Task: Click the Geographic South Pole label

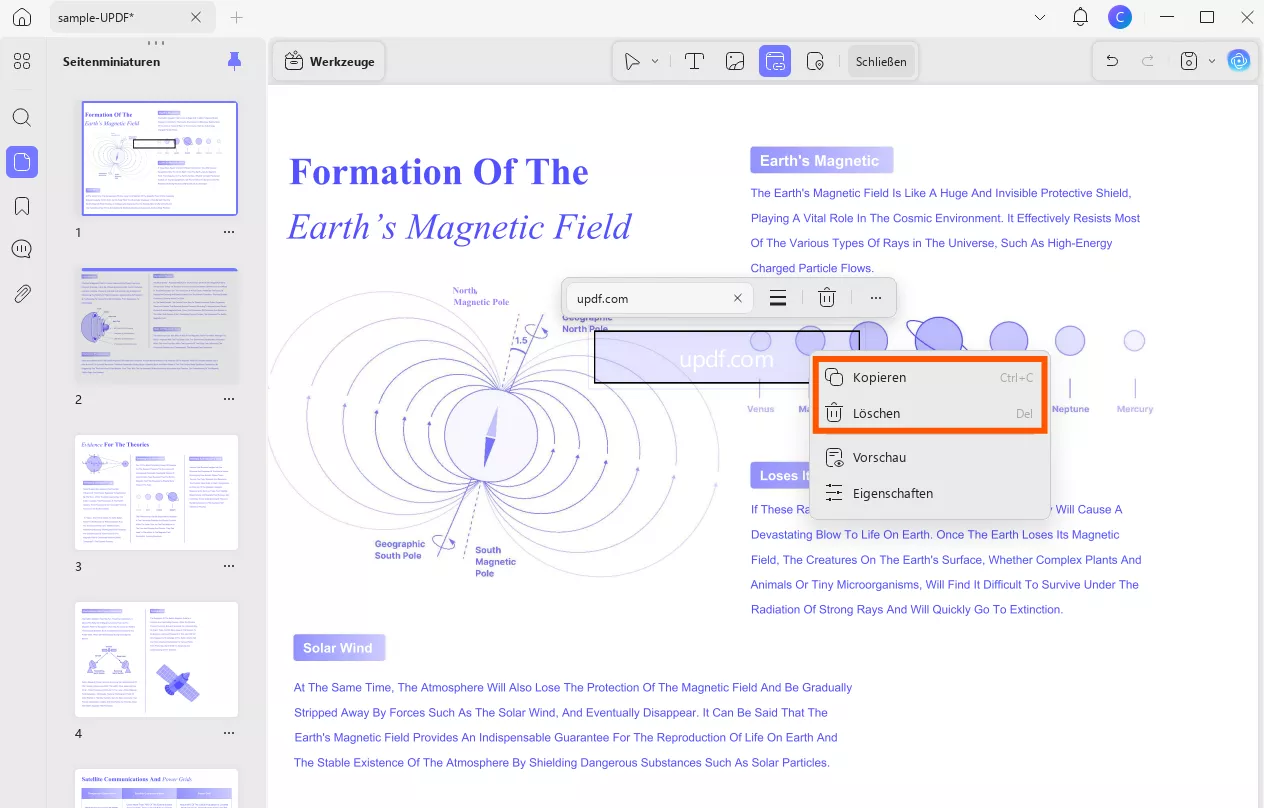Action: click(399, 550)
